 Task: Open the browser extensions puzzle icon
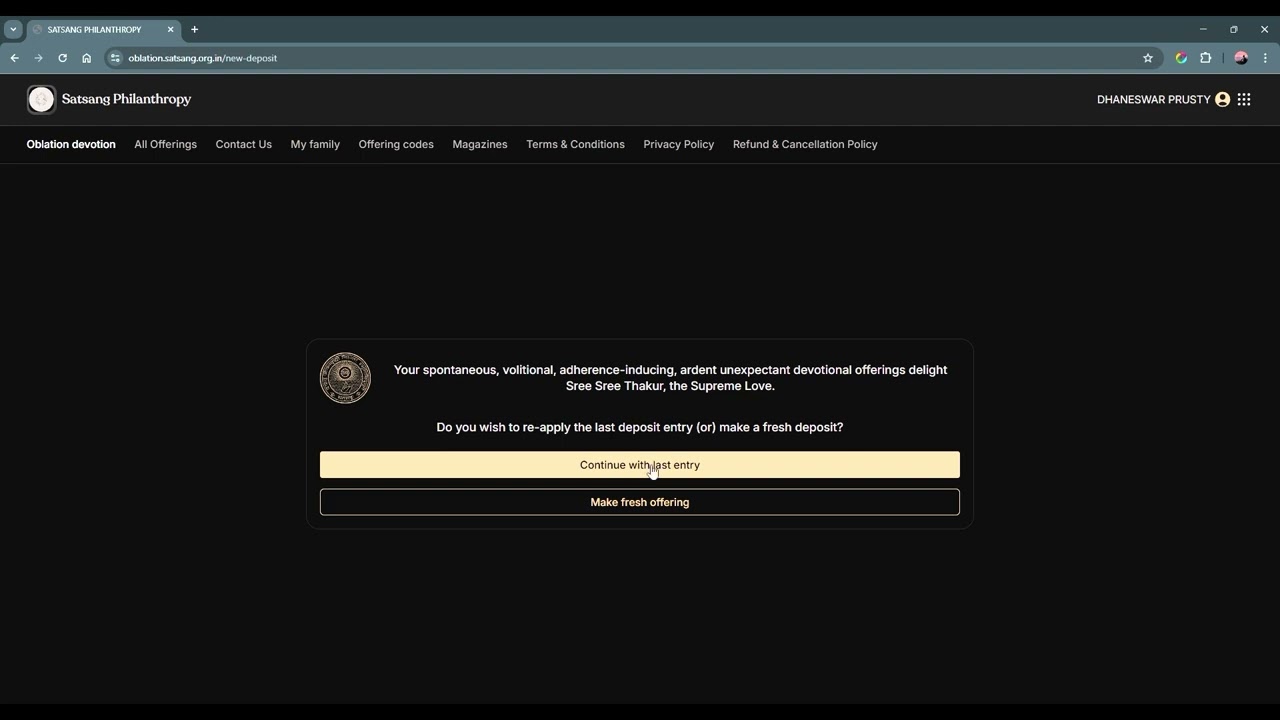point(1206,58)
